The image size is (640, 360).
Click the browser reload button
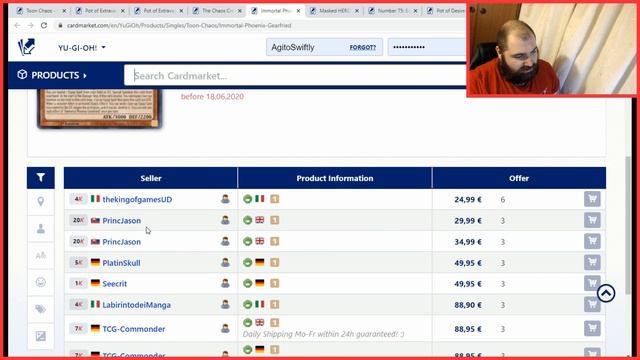(x=44, y=25)
